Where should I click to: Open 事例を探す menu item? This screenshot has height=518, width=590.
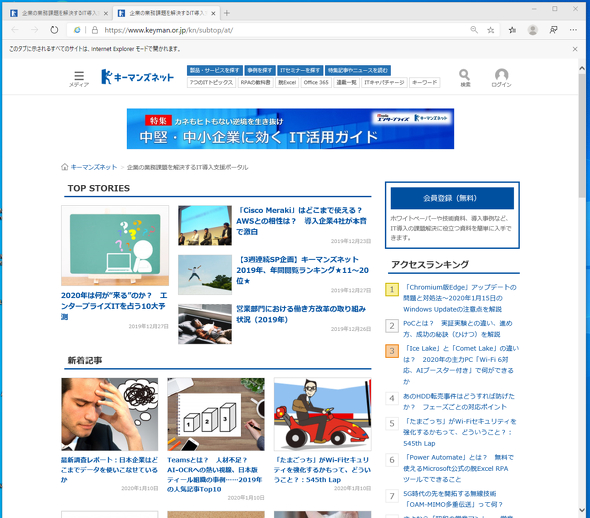pos(260,70)
